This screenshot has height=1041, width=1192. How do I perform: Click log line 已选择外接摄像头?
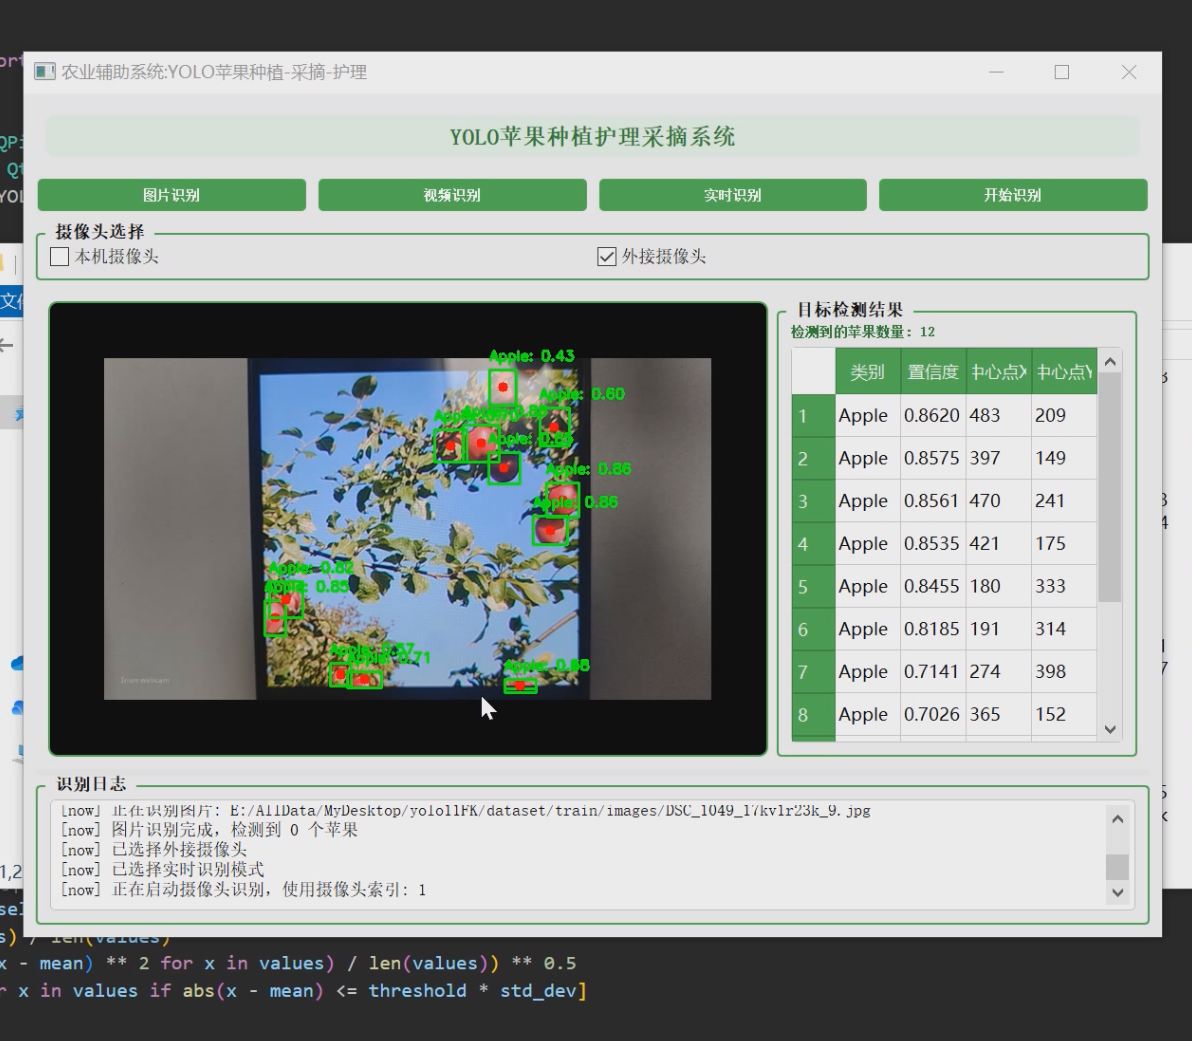[x=154, y=850]
